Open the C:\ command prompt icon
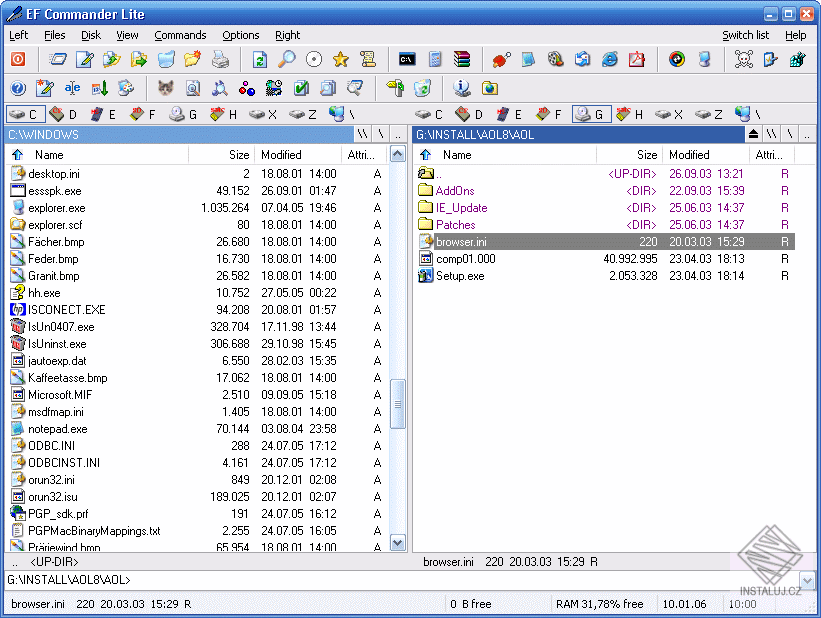This screenshot has width=821, height=618. point(407,59)
